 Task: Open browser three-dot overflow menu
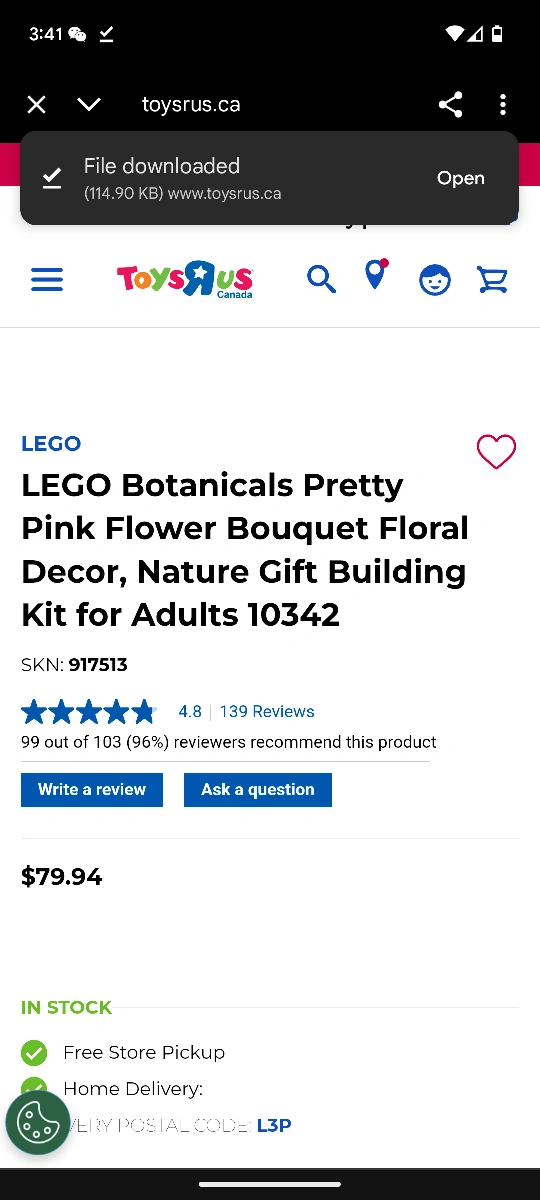pos(503,104)
